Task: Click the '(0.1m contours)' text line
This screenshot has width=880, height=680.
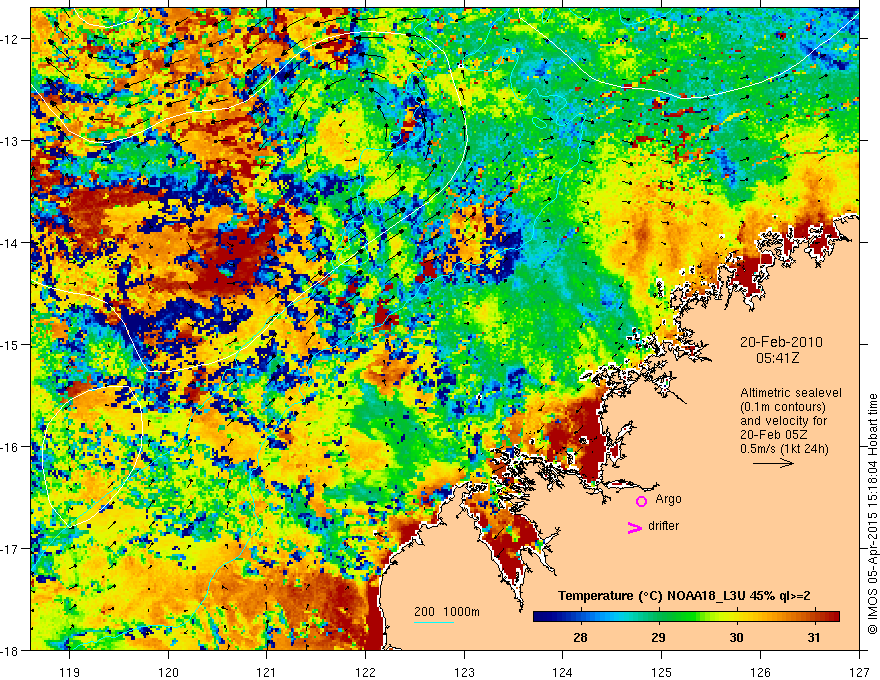Action: (x=783, y=407)
